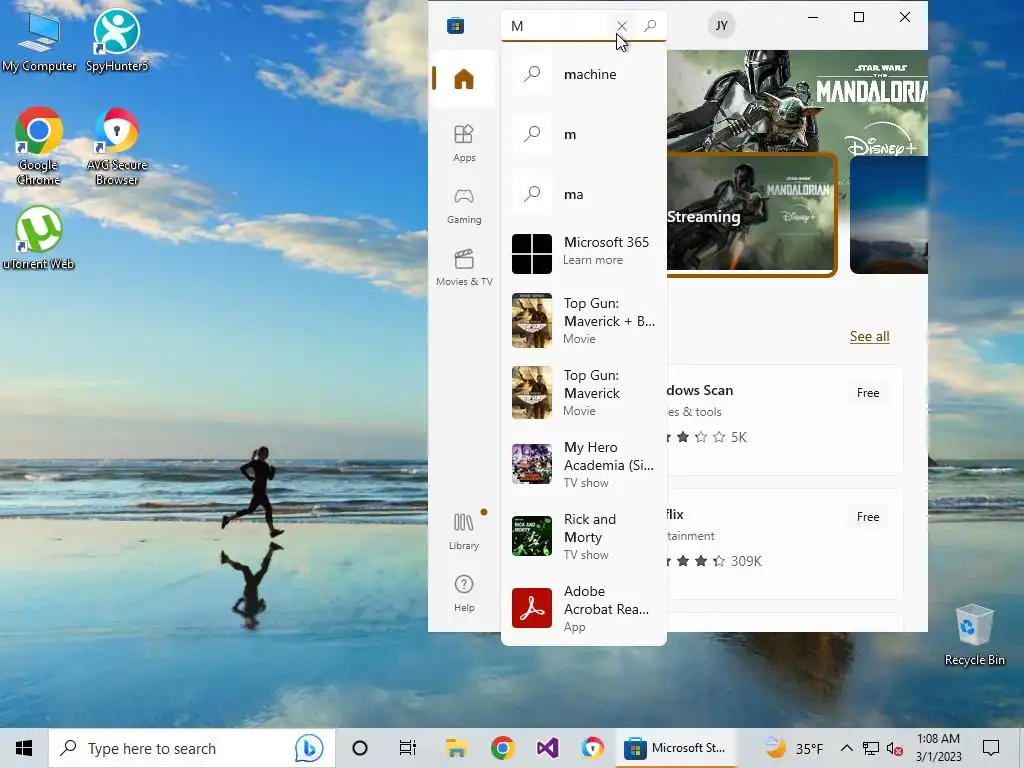Click the Rick and Morty poster thumbnail

pyautogui.click(x=532, y=536)
